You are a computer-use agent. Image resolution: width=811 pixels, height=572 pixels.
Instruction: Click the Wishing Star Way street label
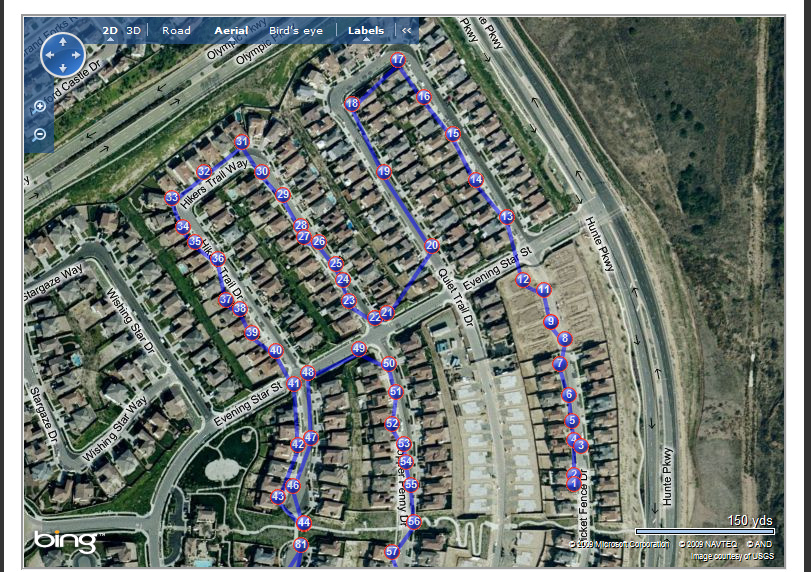(115, 429)
